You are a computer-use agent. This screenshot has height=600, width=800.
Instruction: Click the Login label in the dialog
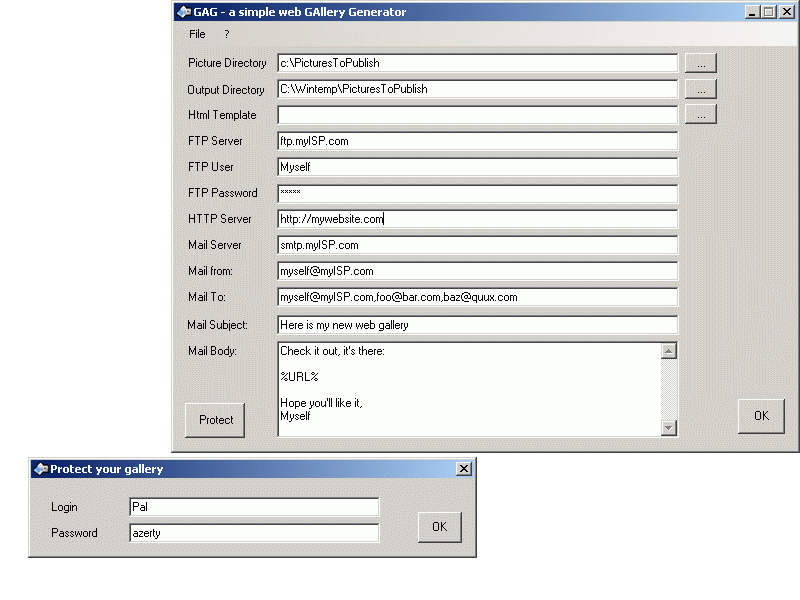[x=64, y=507]
